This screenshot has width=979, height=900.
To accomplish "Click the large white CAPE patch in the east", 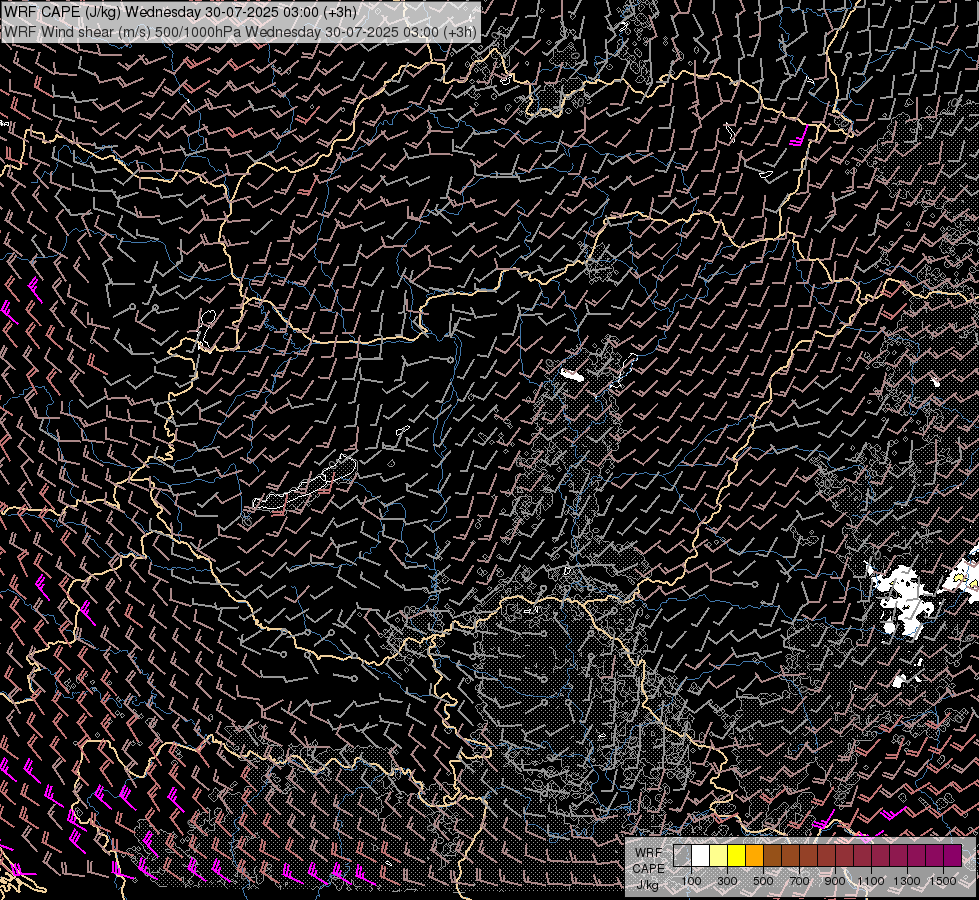I will [x=902, y=600].
